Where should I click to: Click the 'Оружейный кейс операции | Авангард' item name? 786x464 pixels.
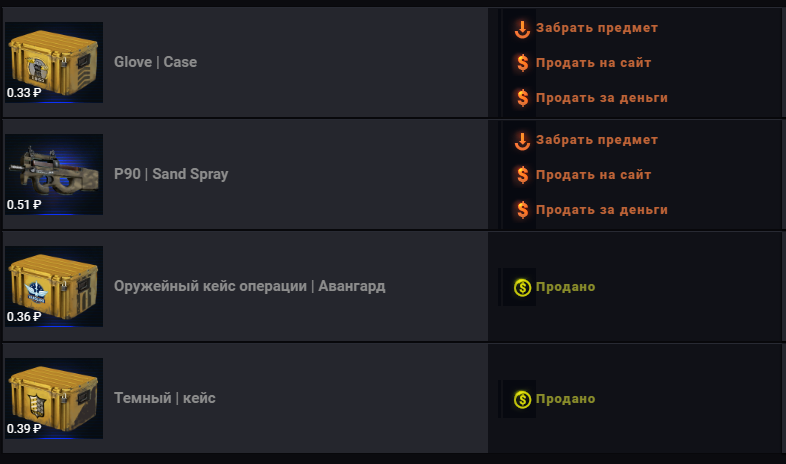(250, 286)
